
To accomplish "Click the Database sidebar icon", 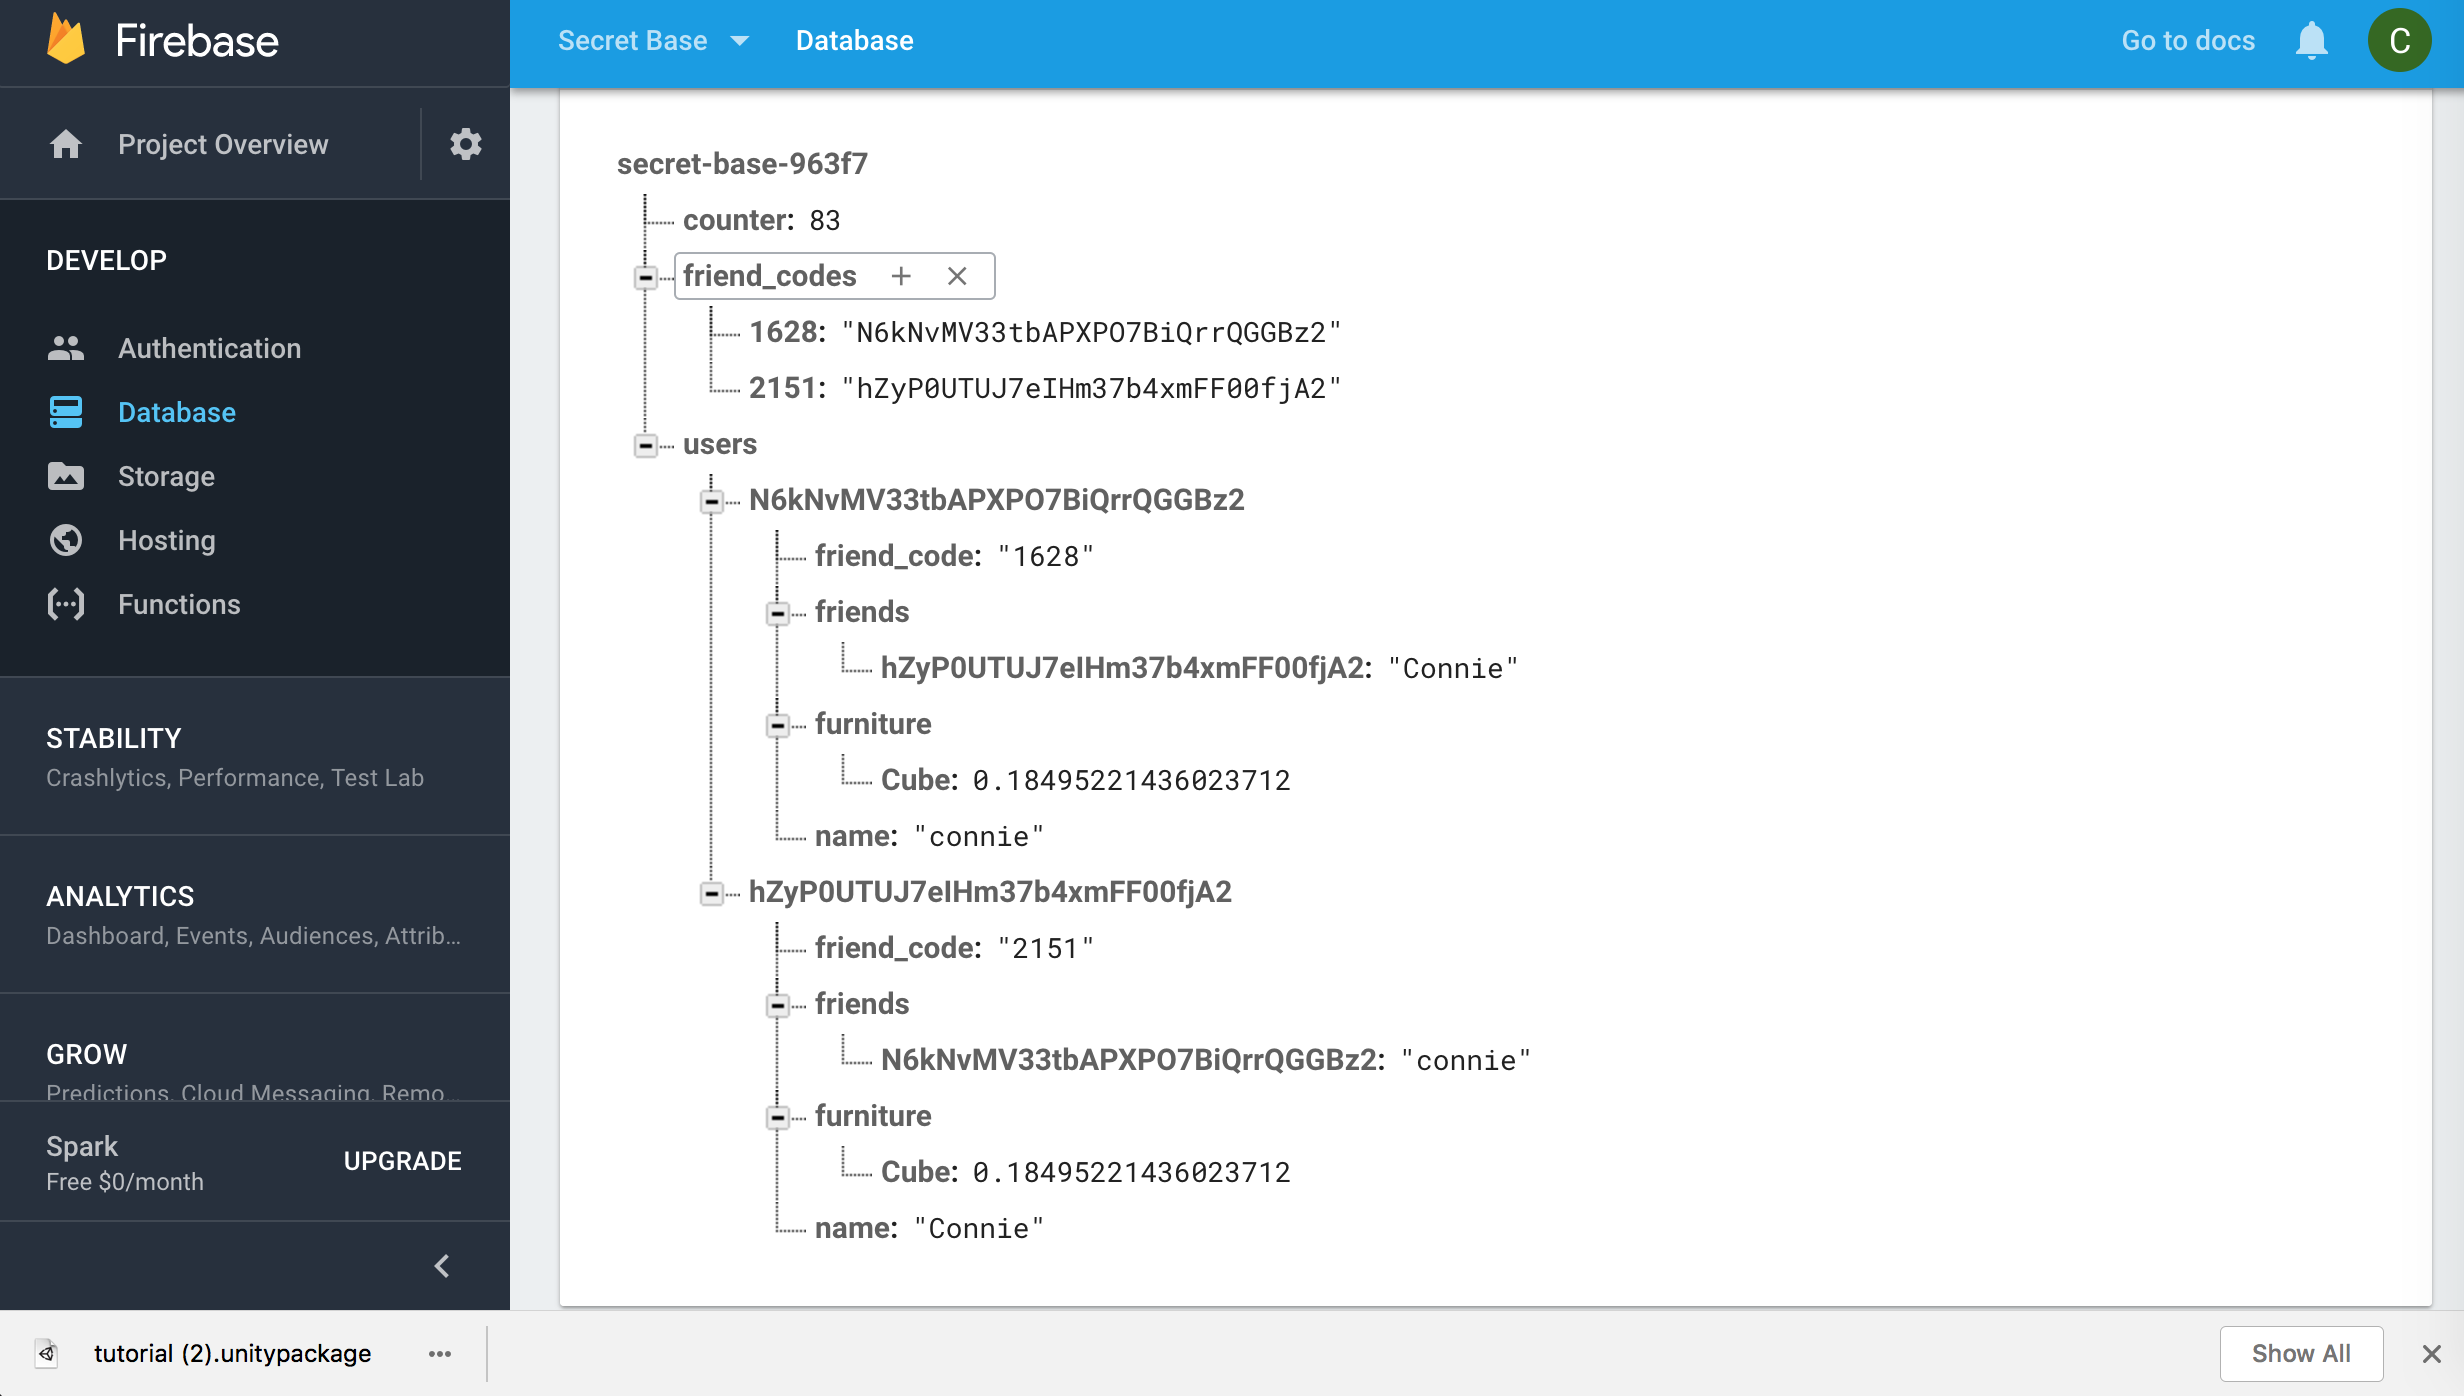I will click(x=66, y=412).
